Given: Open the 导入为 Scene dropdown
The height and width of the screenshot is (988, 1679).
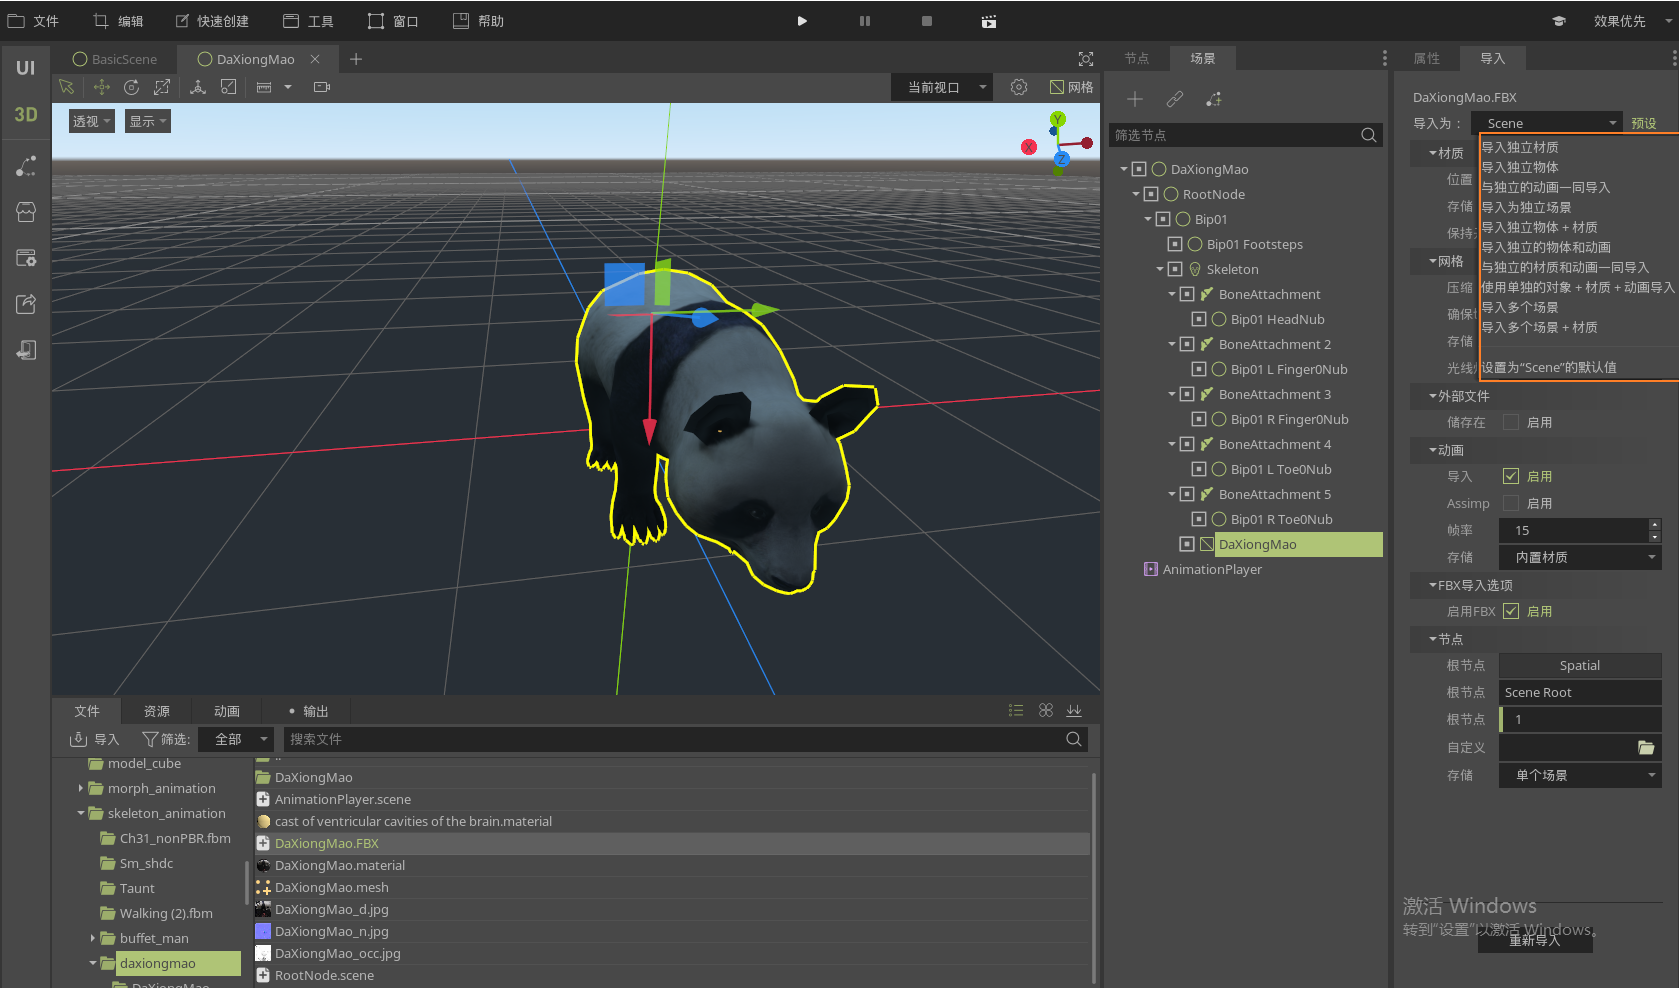Looking at the screenshot, I should pos(1548,123).
